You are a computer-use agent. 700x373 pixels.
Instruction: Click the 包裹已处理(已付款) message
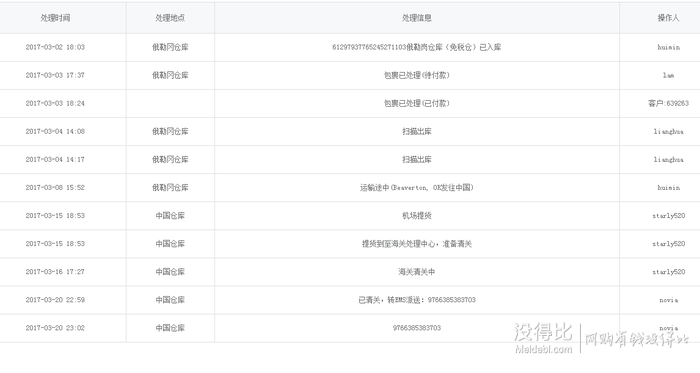(x=417, y=104)
